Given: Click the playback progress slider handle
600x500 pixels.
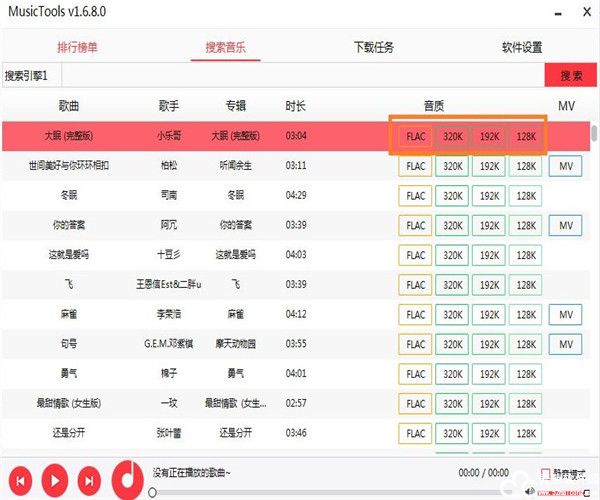Looking at the screenshot, I should [152, 492].
